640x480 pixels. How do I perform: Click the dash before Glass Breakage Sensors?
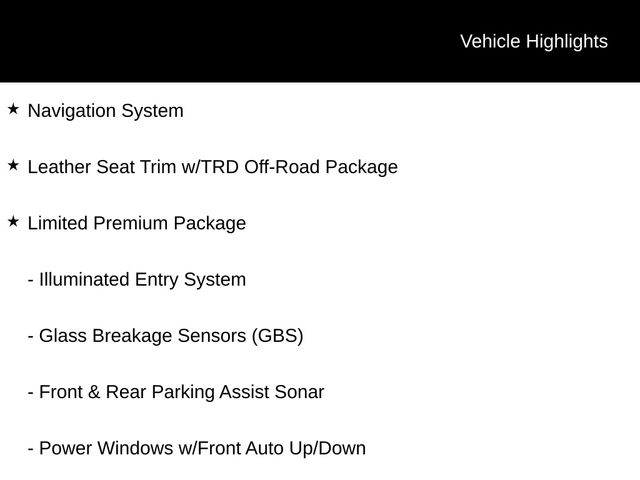(x=31, y=338)
